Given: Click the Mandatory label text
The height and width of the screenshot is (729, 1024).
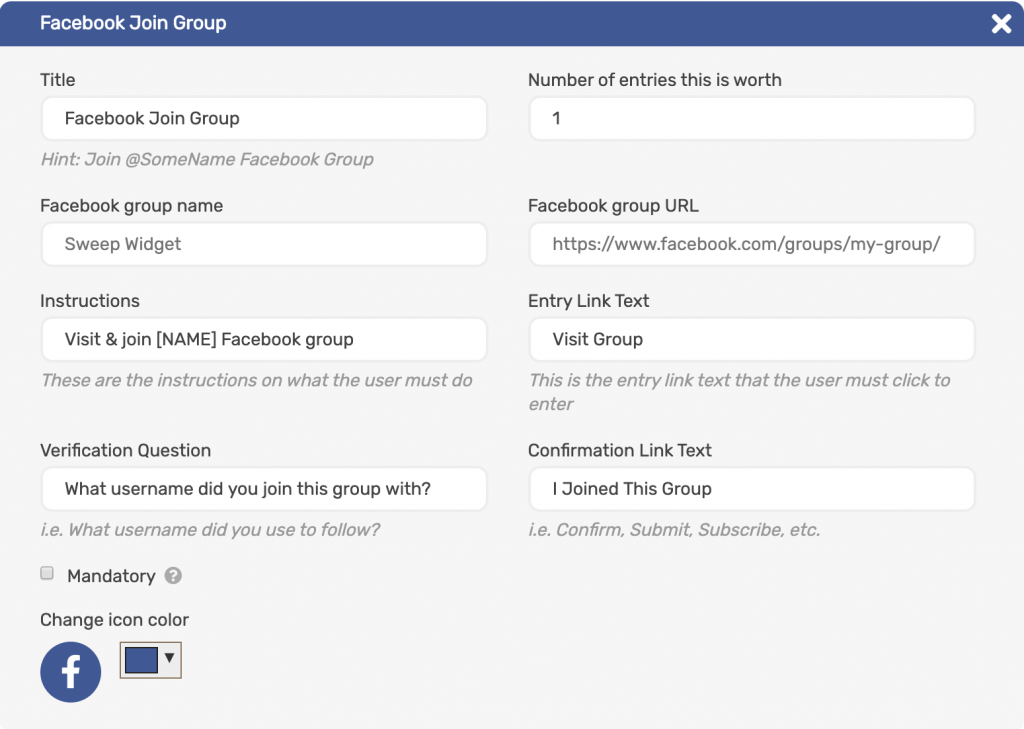Looking at the screenshot, I should (111, 576).
